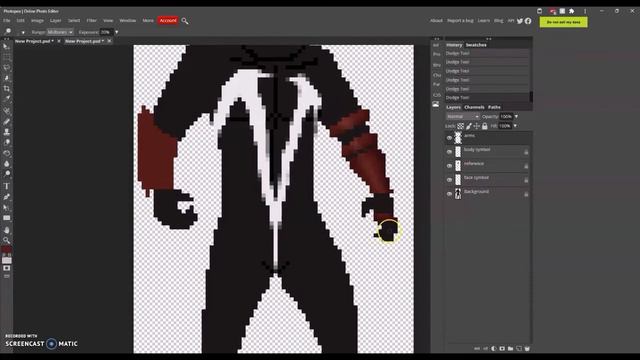Viewport: 640px width, 360px height.
Task: Click the dark red foreground color swatch
Action: [6, 250]
